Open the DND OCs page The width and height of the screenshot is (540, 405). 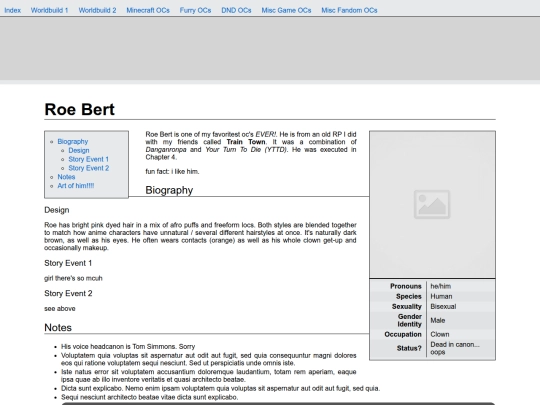pyautogui.click(x=236, y=10)
